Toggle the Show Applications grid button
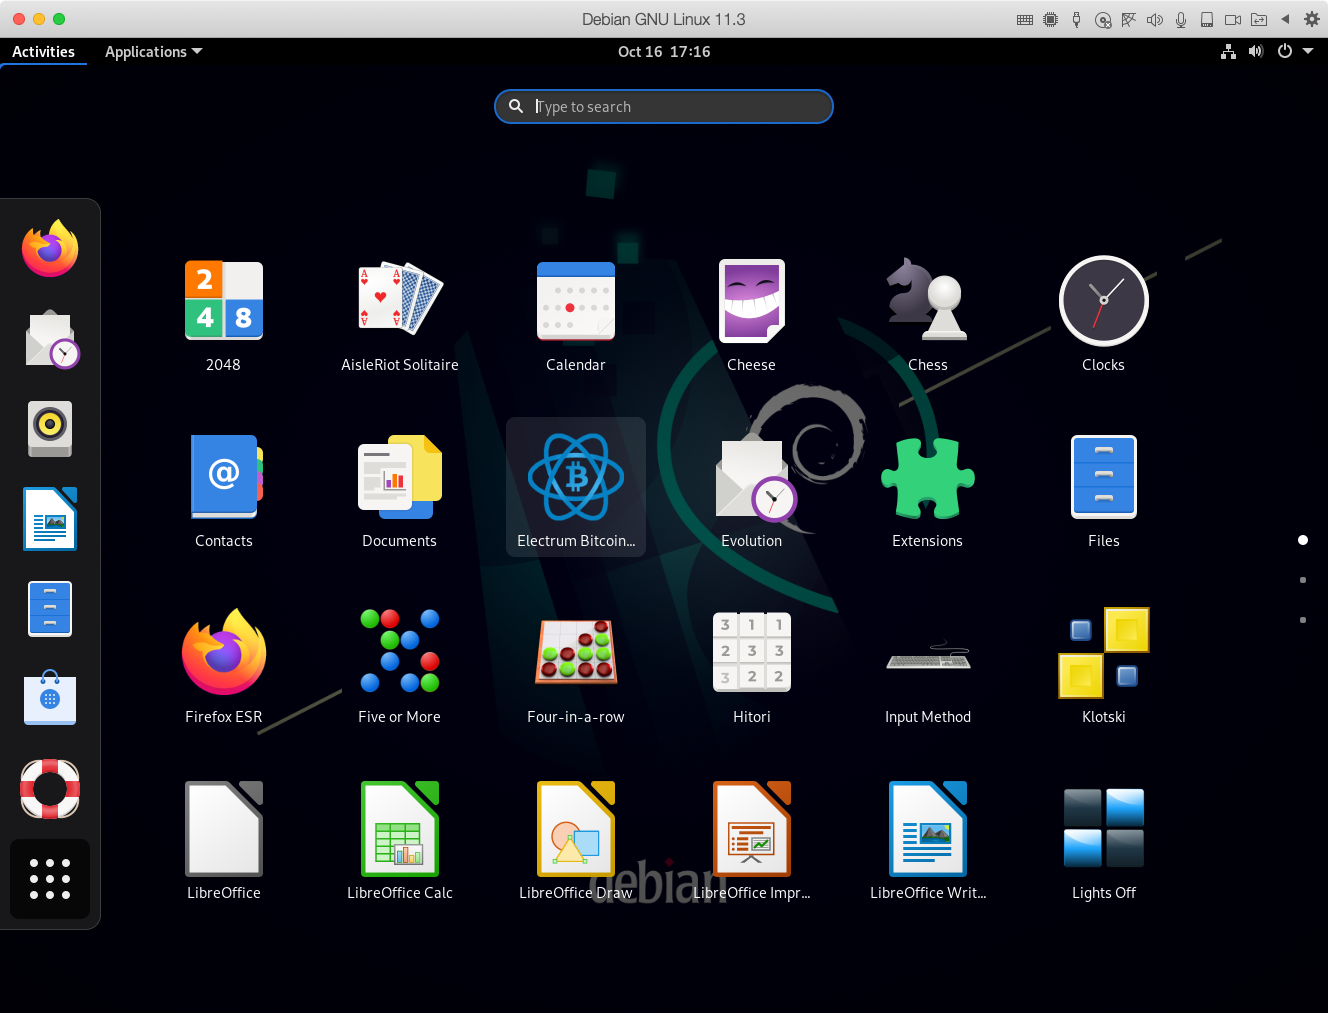 click(50, 879)
